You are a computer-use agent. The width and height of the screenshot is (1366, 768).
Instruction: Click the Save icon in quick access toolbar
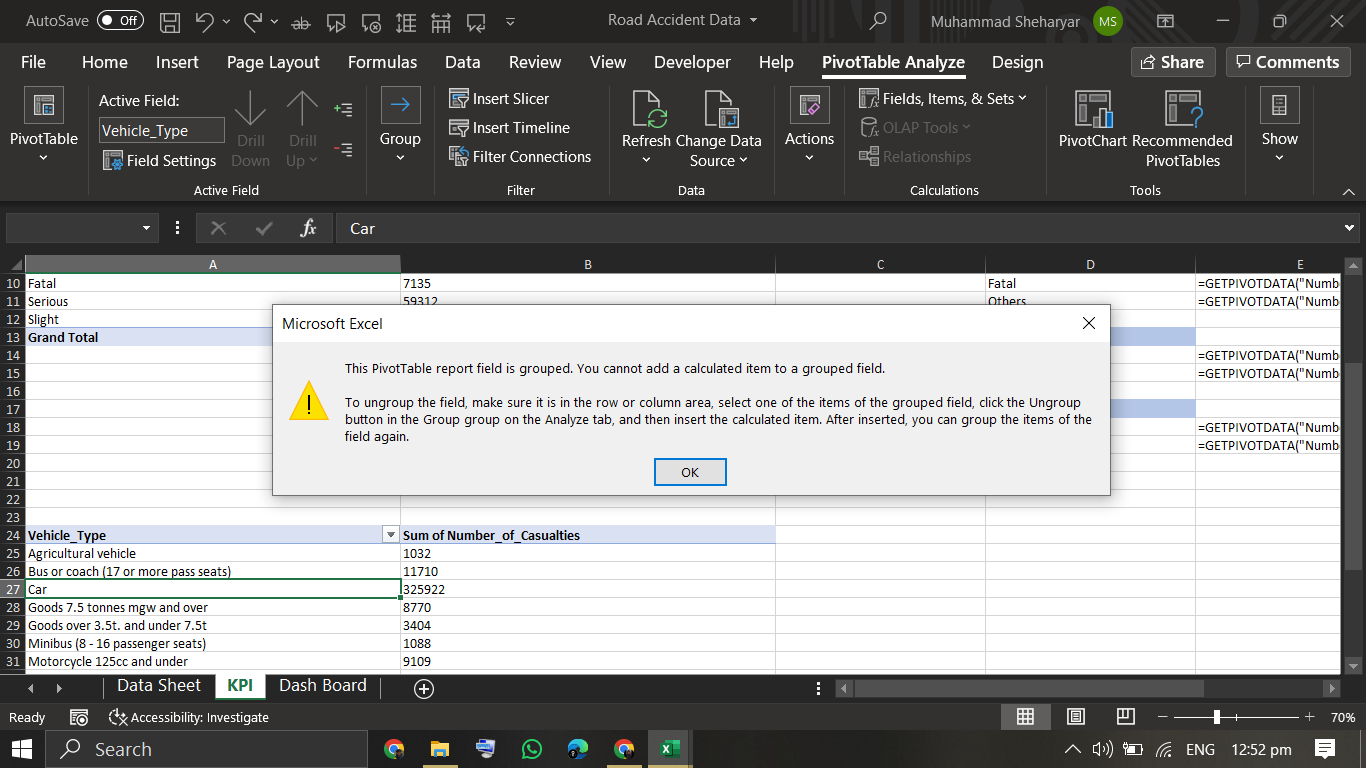click(x=170, y=20)
